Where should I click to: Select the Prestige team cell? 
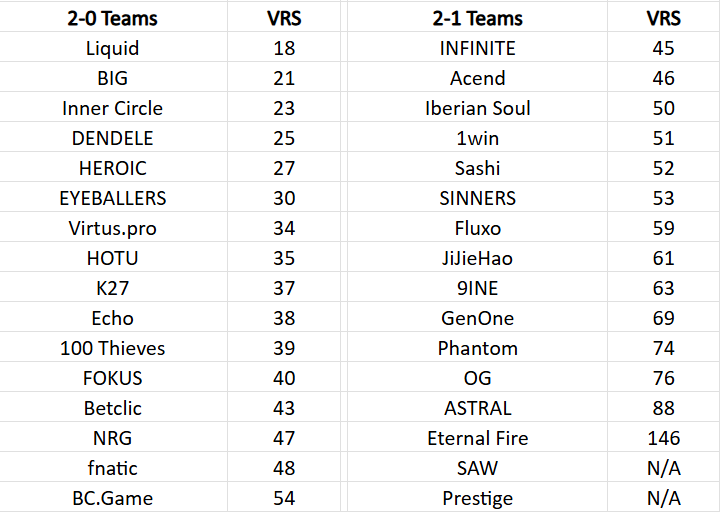point(478,498)
